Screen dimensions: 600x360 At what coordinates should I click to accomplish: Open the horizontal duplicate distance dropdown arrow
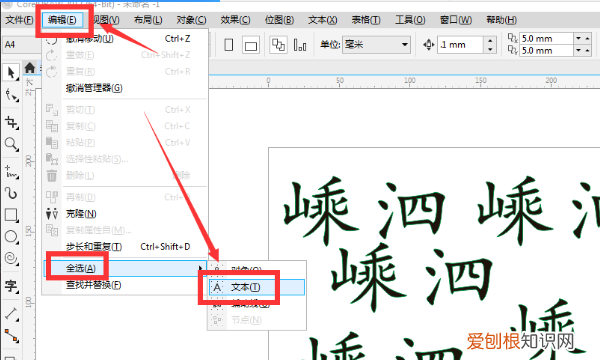tap(578, 38)
